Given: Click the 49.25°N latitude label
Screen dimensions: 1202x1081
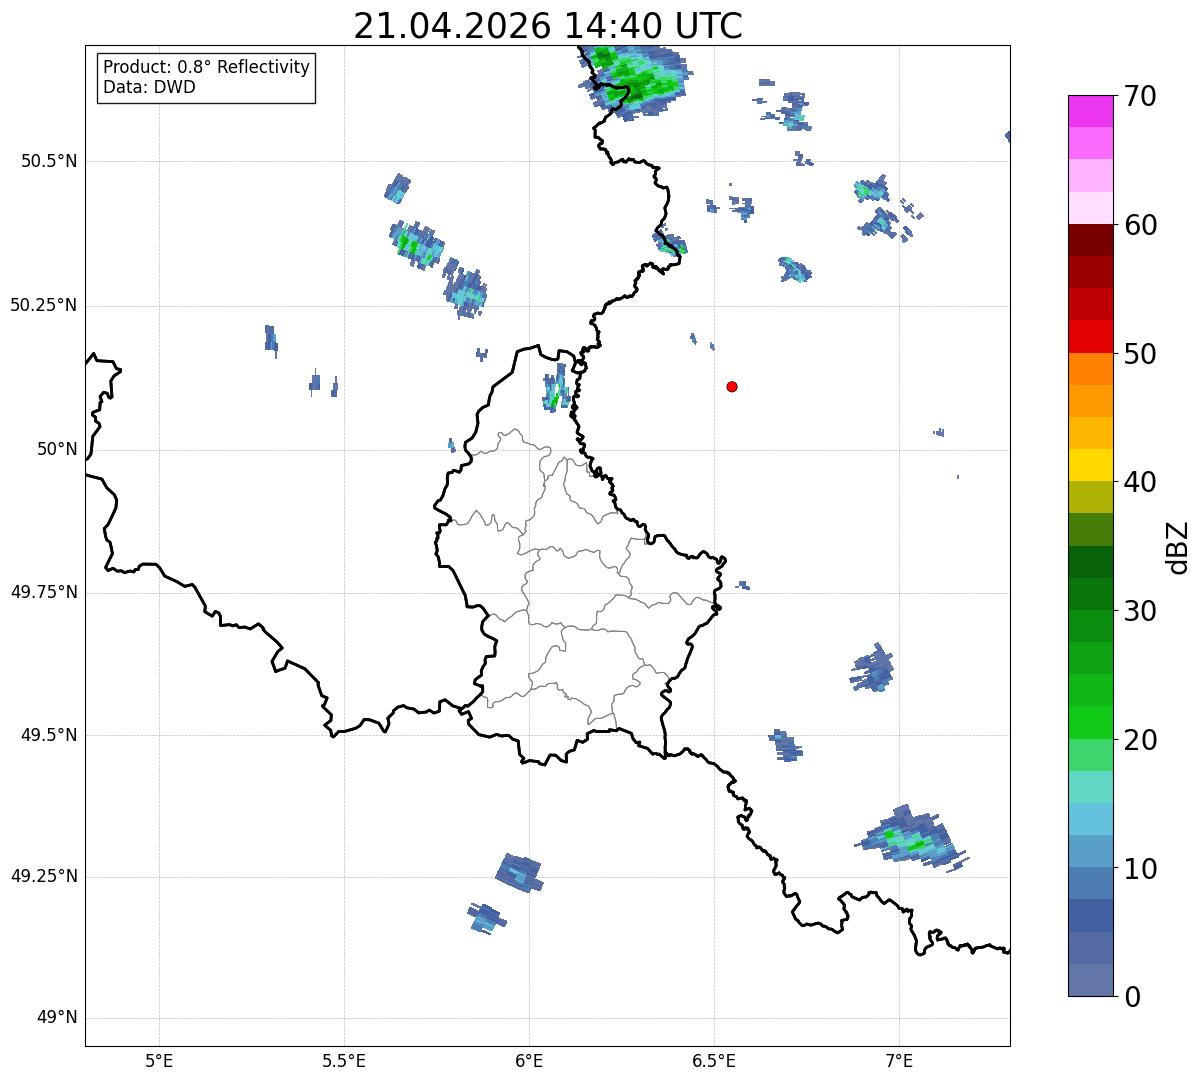Looking at the screenshot, I should pyautogui.click(x=44, y=876).
